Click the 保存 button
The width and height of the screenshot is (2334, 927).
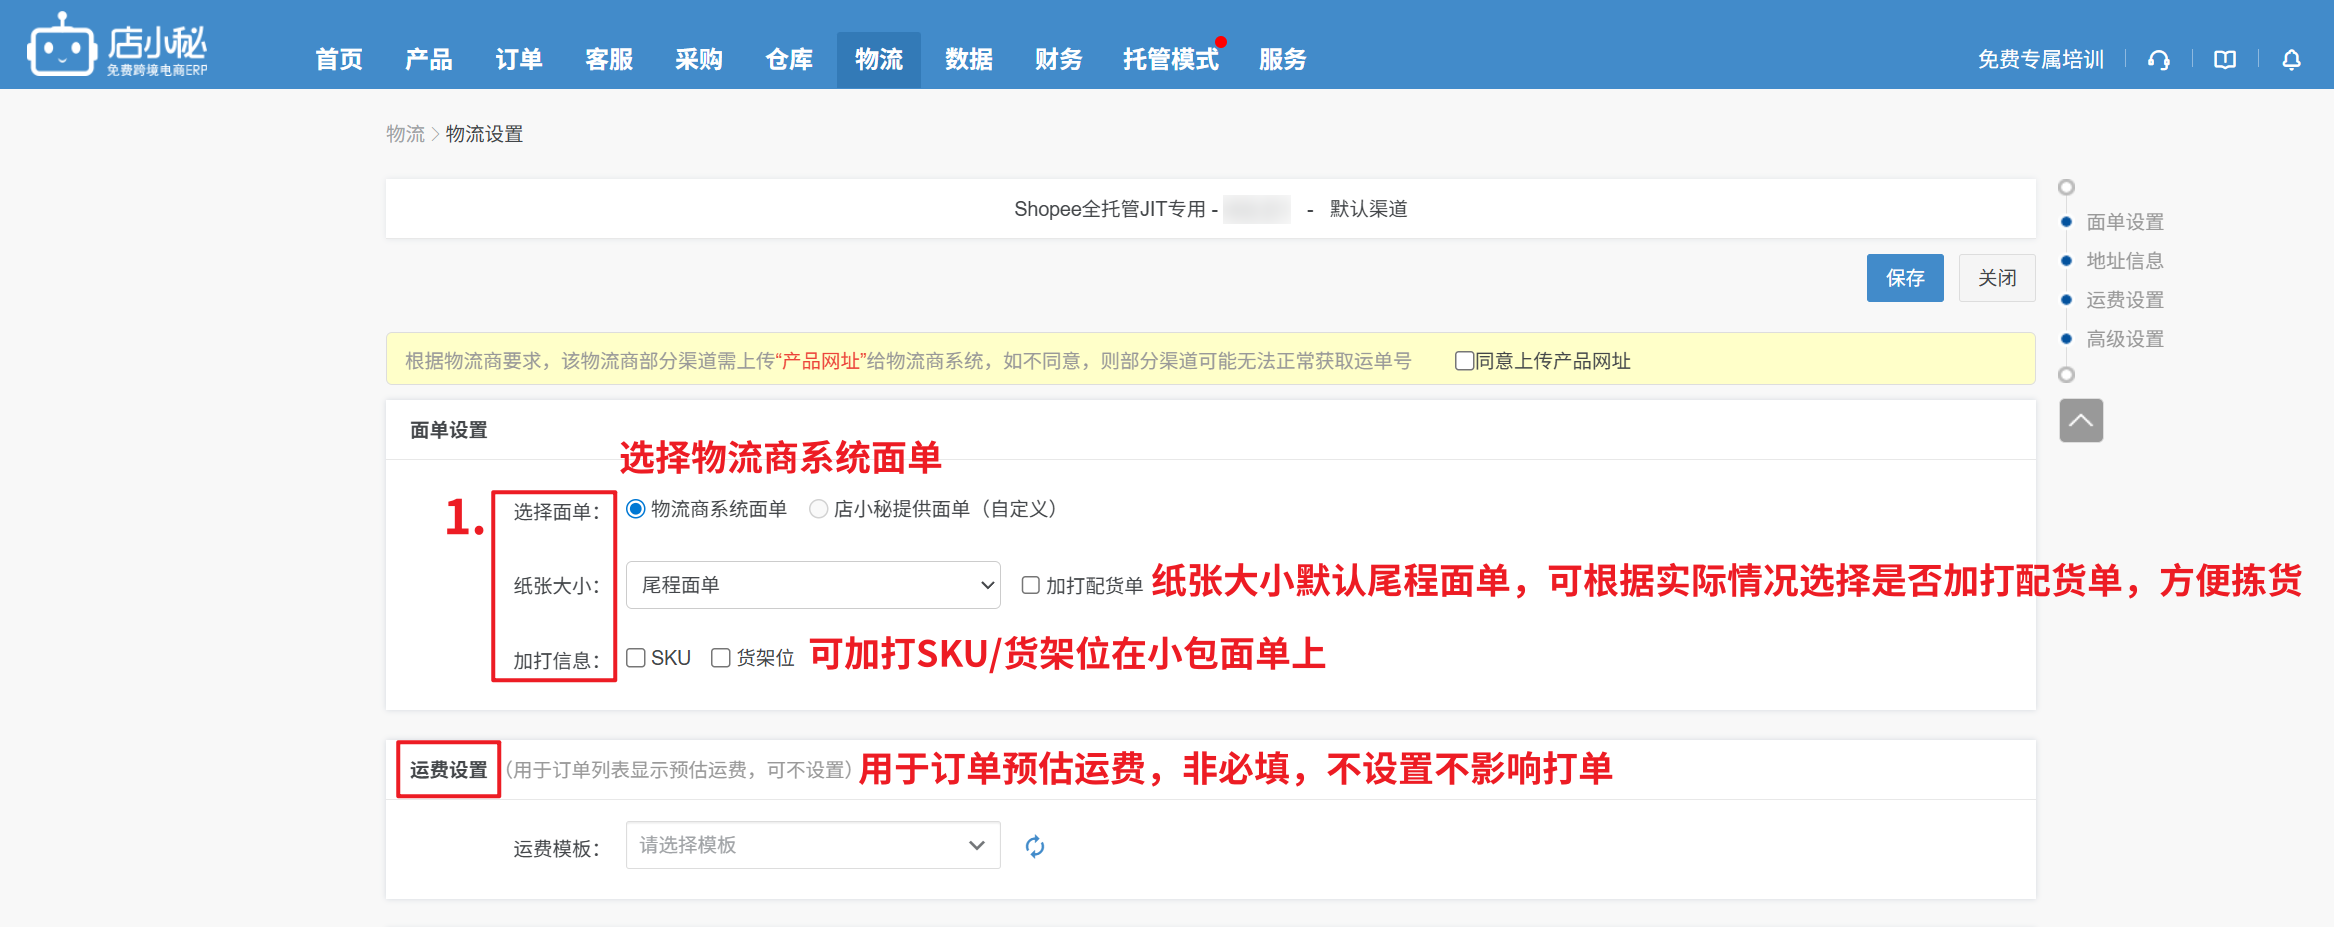(1905, 278)
